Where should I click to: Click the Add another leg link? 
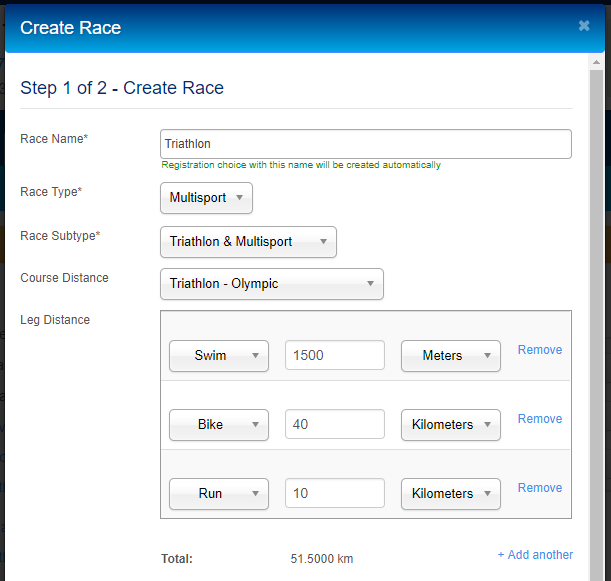click(535, 555)
